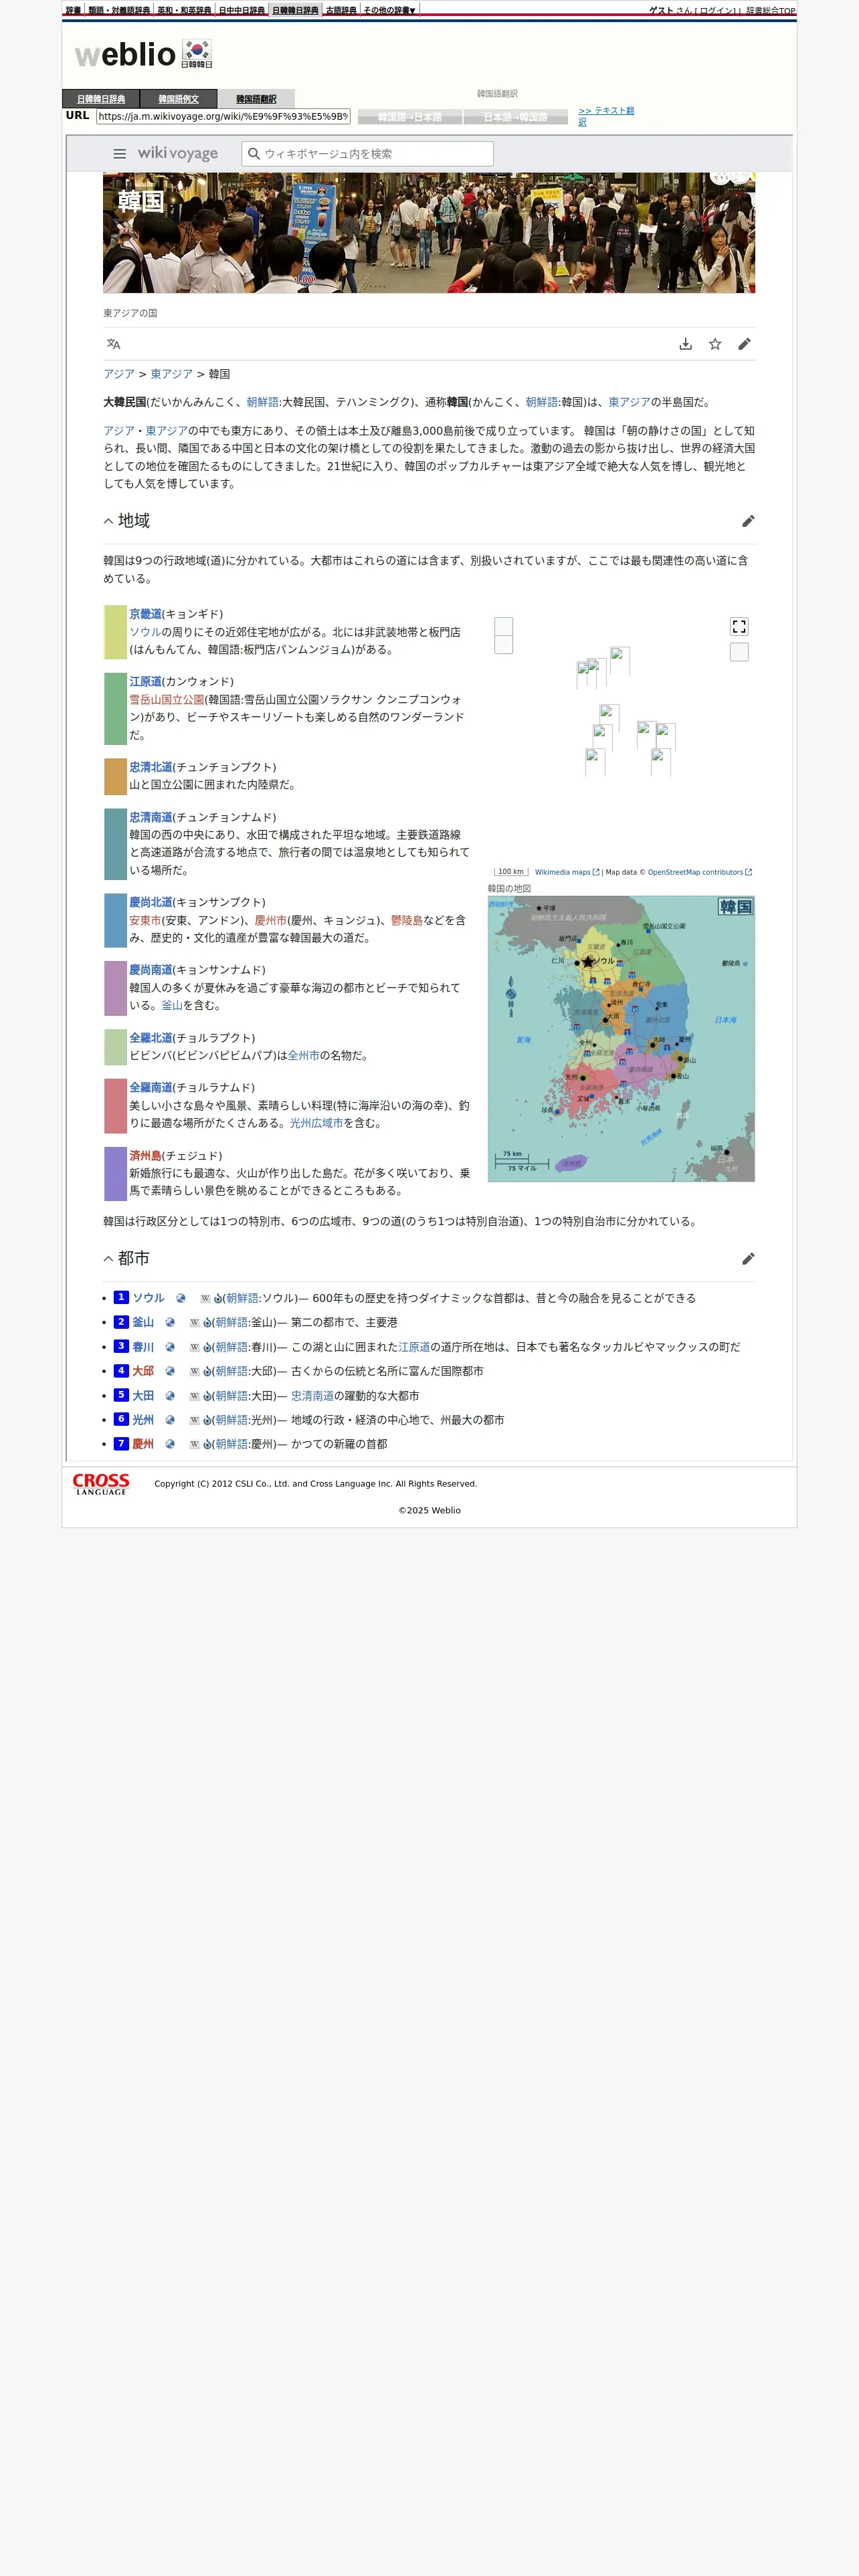Click the yellow 京畿道 color swatch
859x2576 pixels.
(115, 632)
